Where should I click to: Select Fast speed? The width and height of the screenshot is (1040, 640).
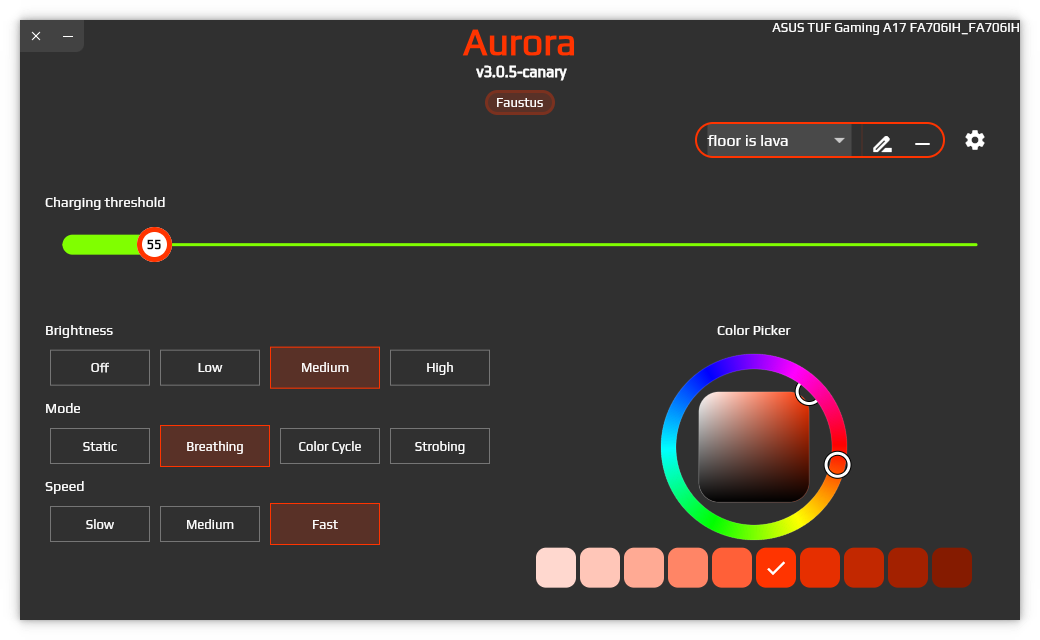325,524
